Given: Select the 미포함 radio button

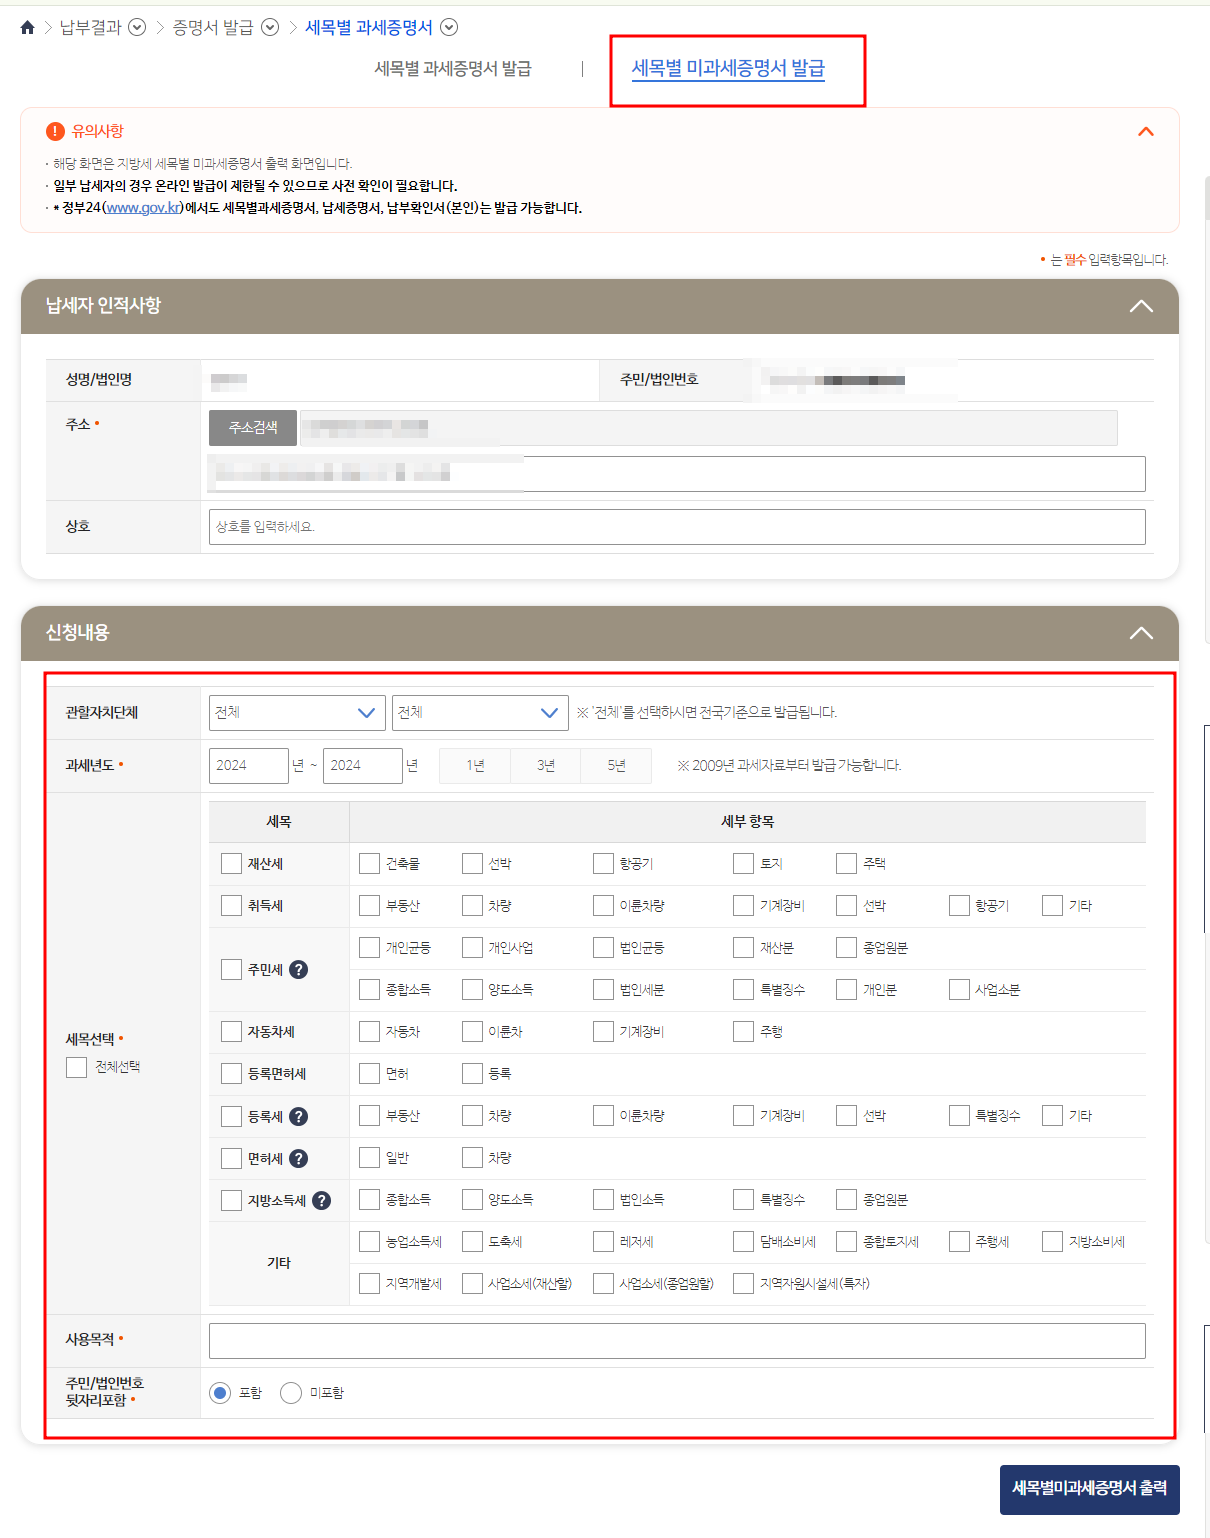Looking at the screenshot, I should (291, 1391).
